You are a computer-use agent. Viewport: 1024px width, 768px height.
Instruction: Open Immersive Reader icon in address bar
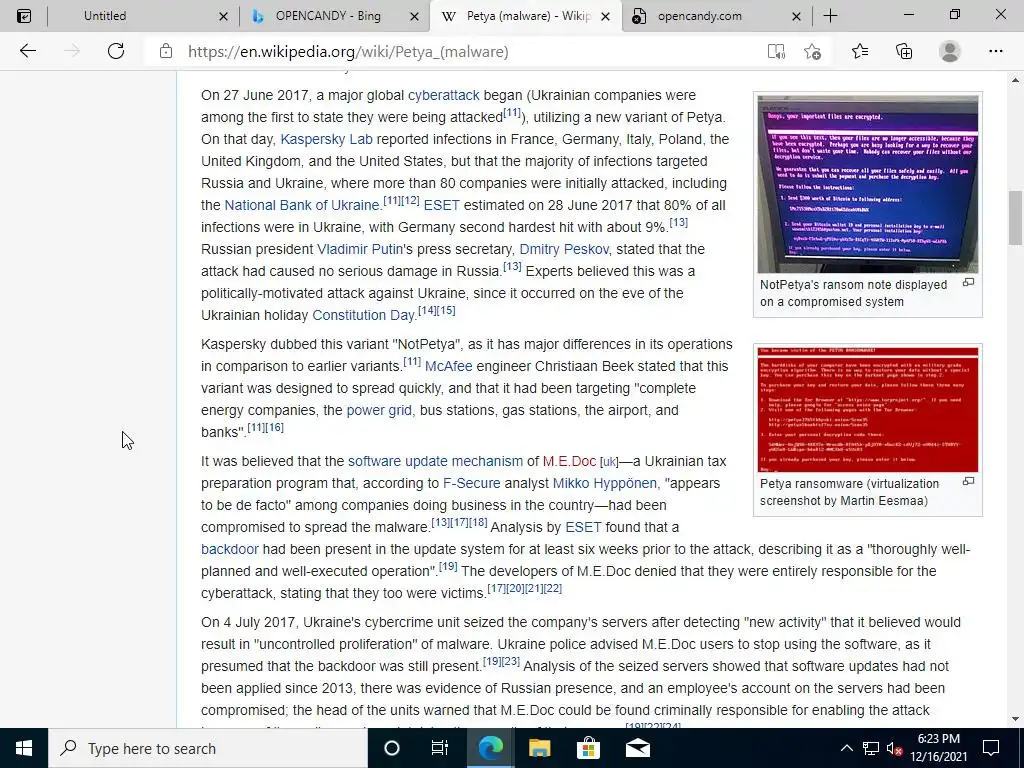click(x=776, y=52)
